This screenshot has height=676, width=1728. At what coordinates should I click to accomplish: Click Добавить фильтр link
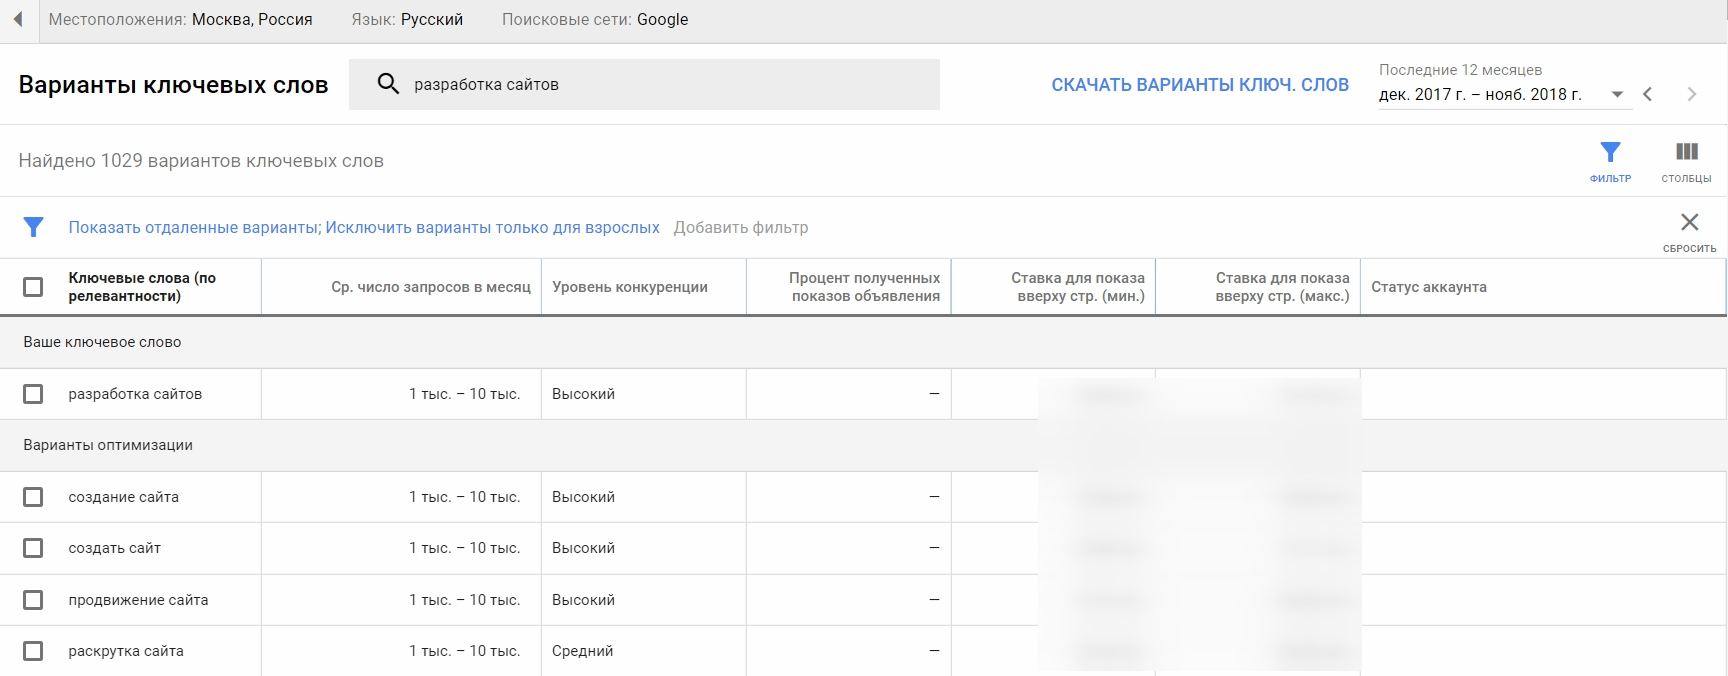pyautogui.click(x=741, y=228)
